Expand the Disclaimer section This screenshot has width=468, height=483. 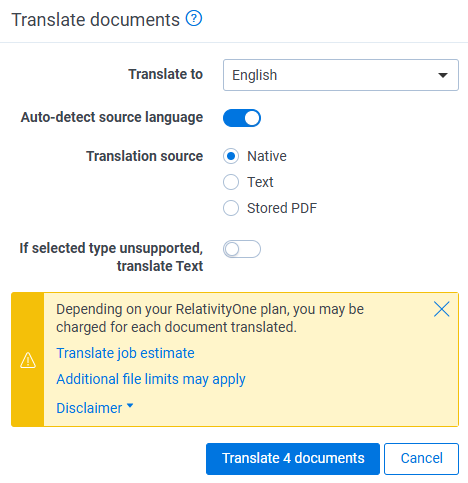(95, 408)
